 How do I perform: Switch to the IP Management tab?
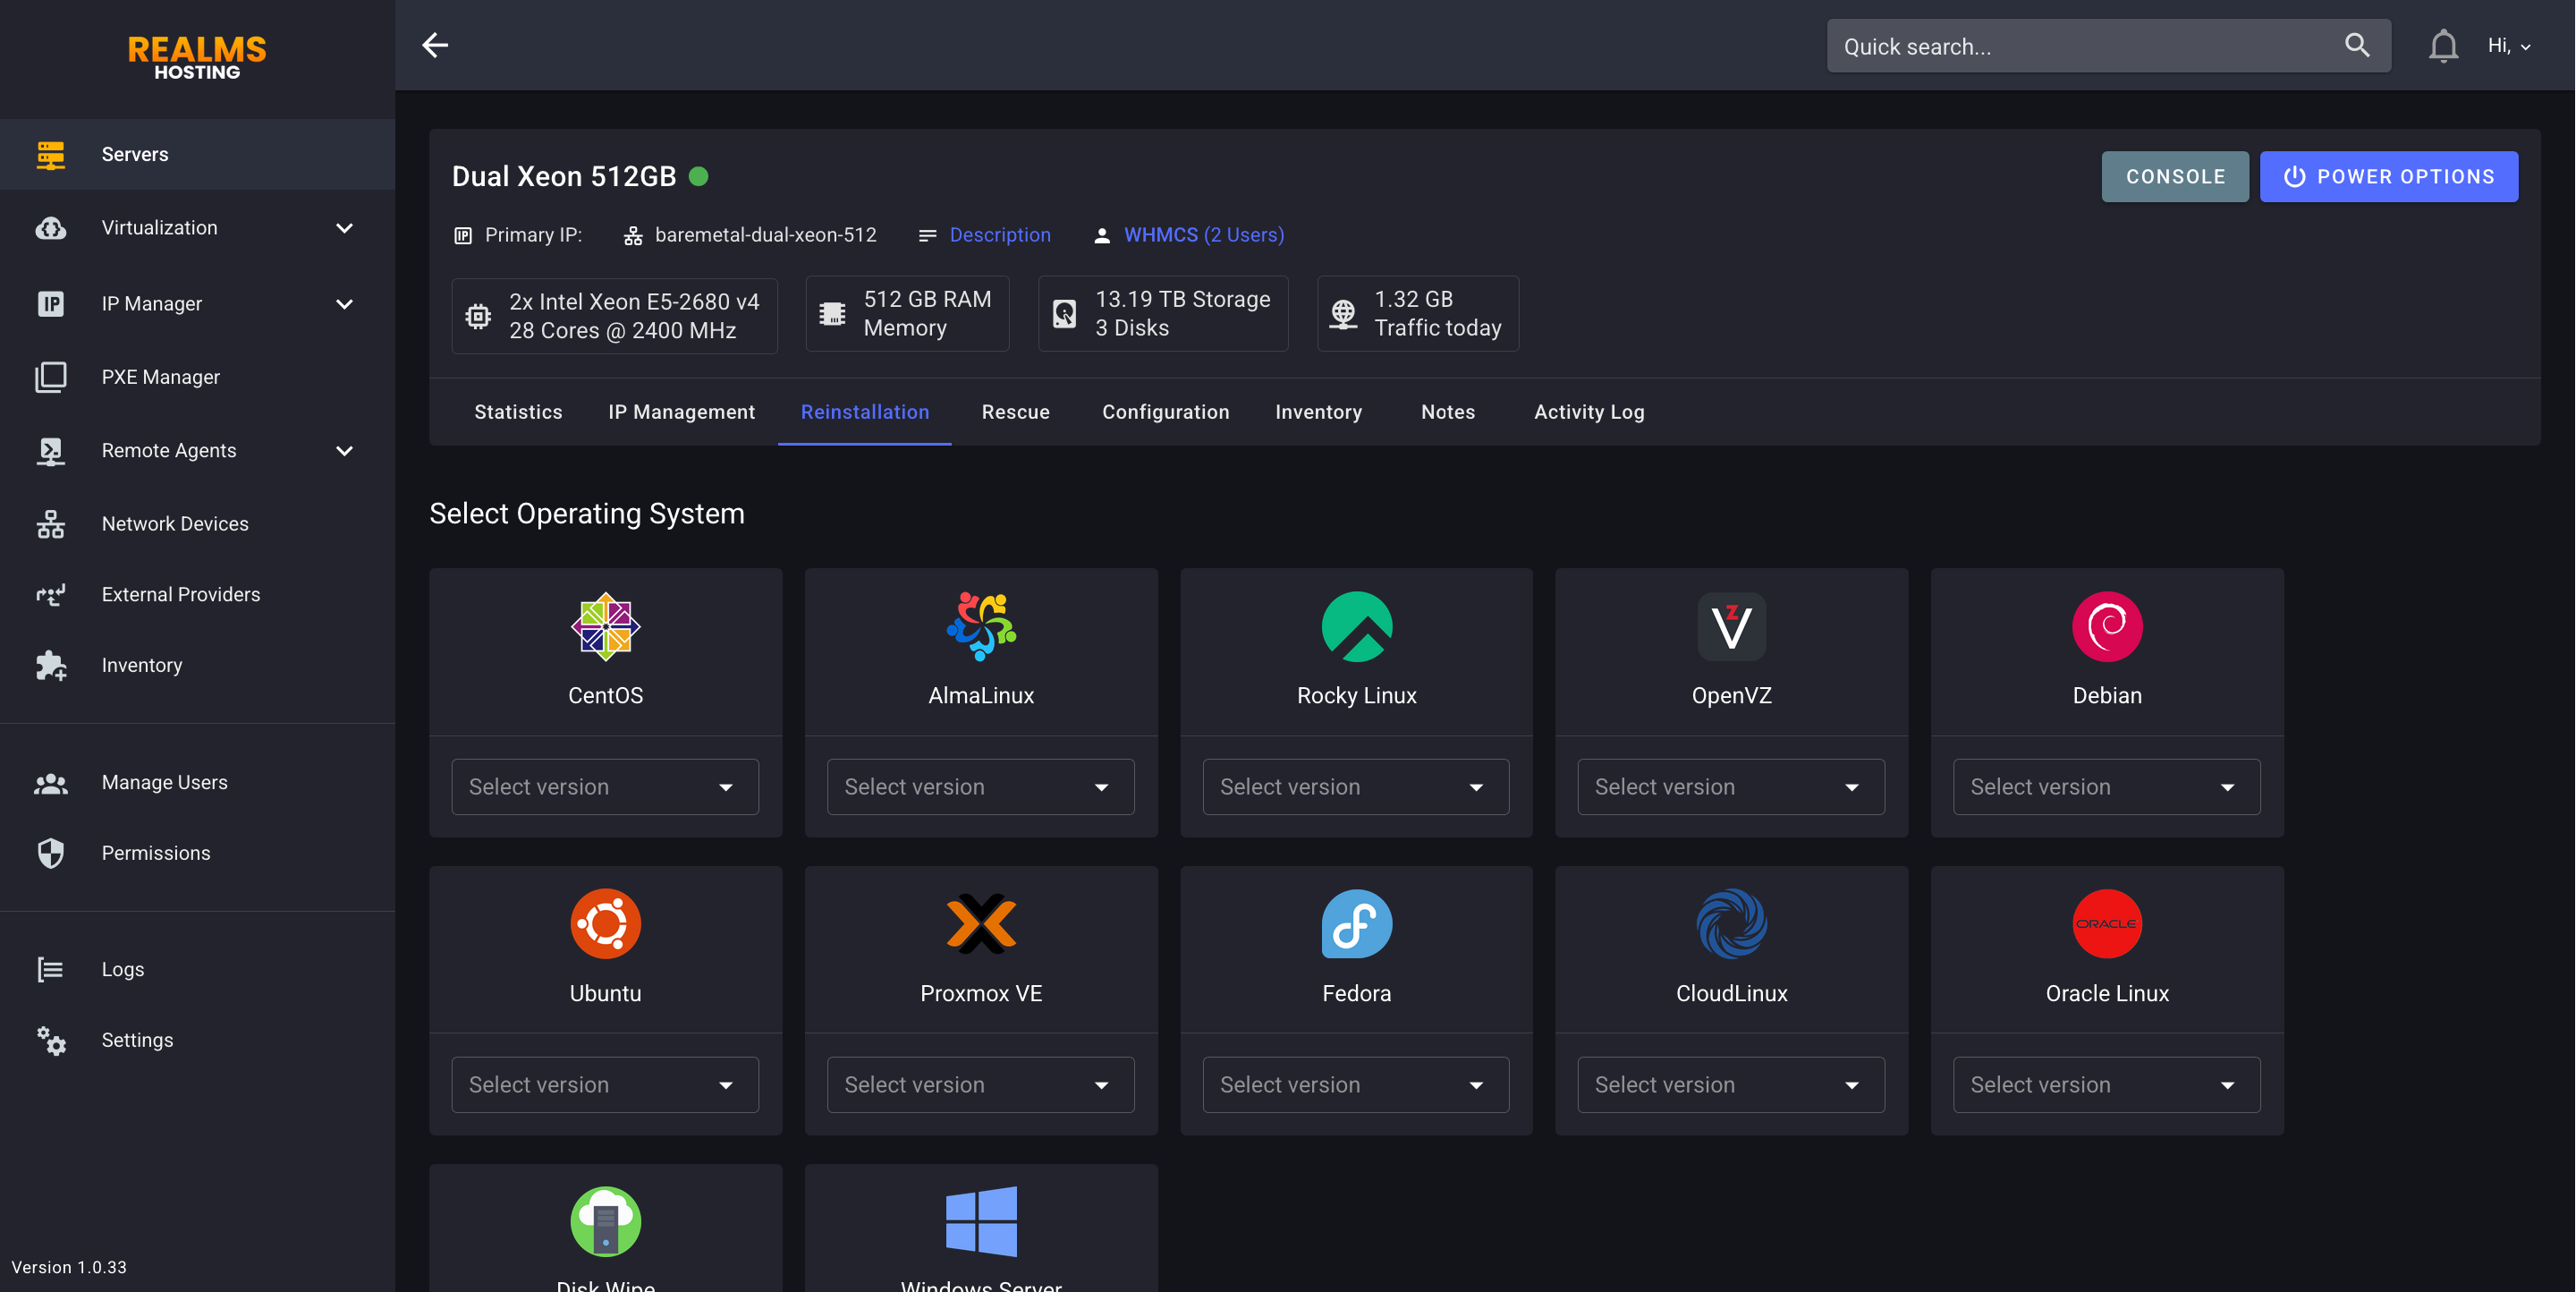click(x=682, y=412)
